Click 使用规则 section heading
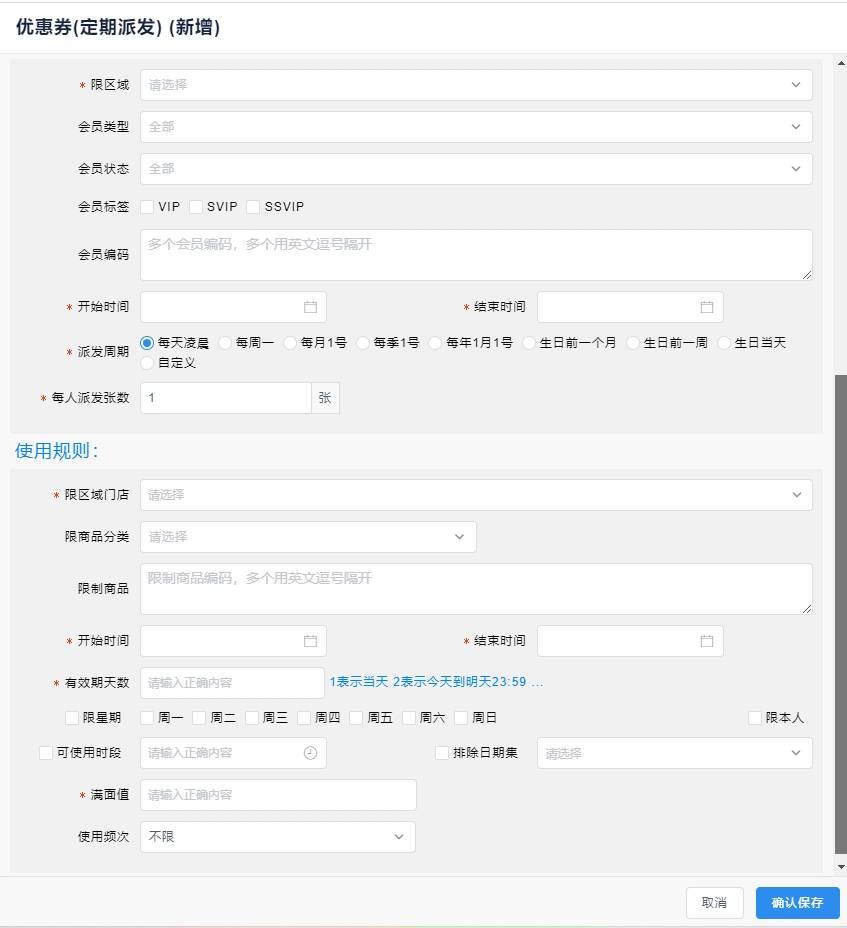This screenshot has height=928, width=847. pyautogui.click(x=56, y=451)
